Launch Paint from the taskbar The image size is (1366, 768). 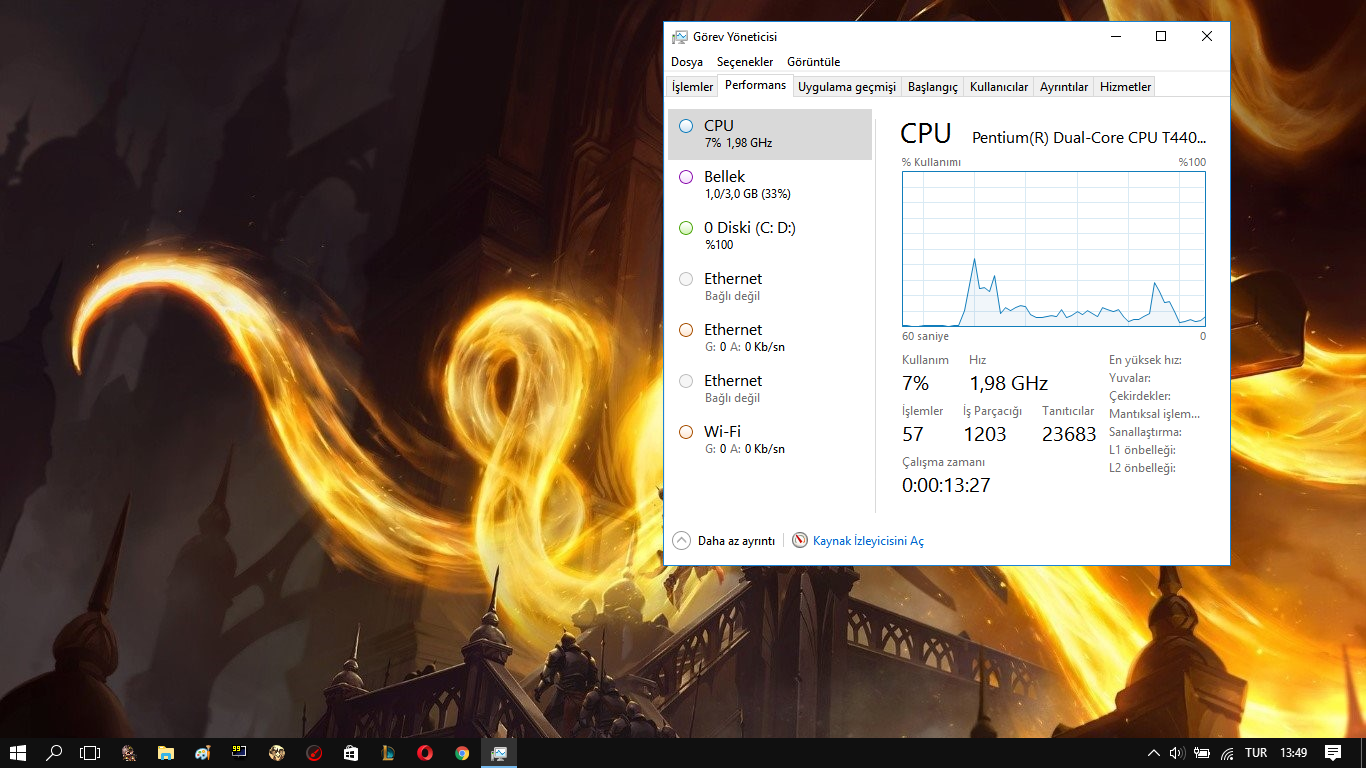click(203, 753)
